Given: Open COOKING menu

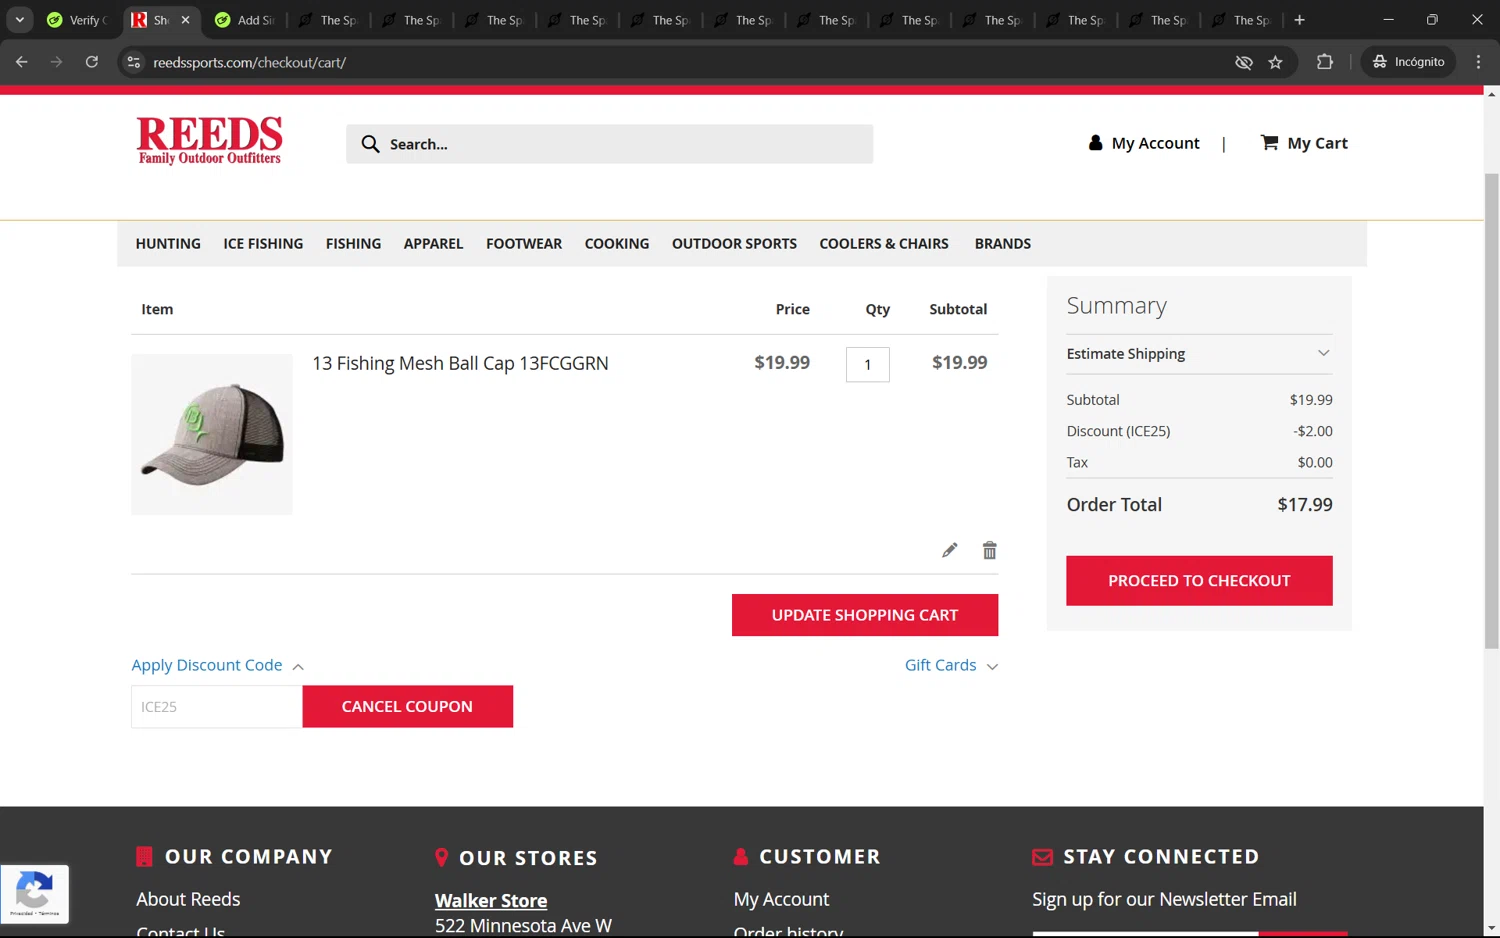Looking at the screenshot, I should (617, 244).
